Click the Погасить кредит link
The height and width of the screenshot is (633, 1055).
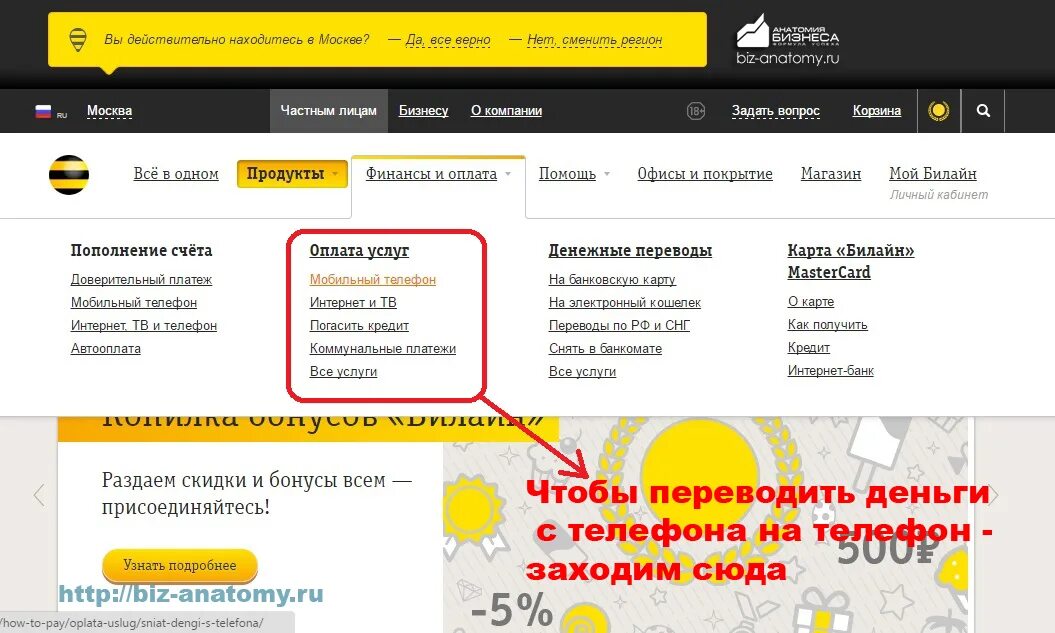(x=359, y=326)
